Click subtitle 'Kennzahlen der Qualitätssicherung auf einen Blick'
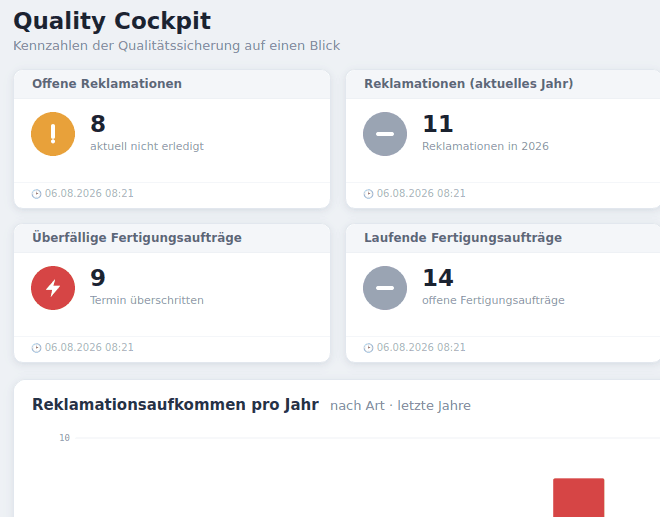This screenshot has height=517, width=660. coord(176,45)
